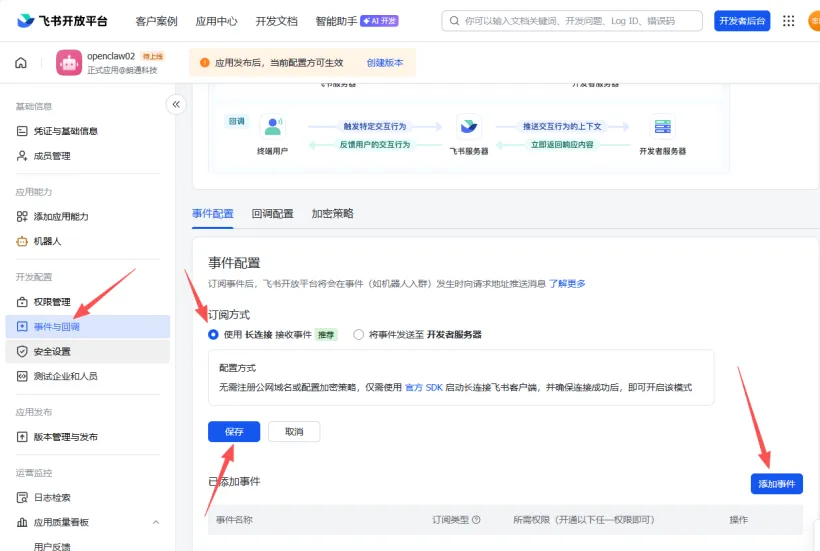Screen dimensions: 820x551
Task: Click the 飞书服务器 icon in the diagram
Action: (469, 127)
